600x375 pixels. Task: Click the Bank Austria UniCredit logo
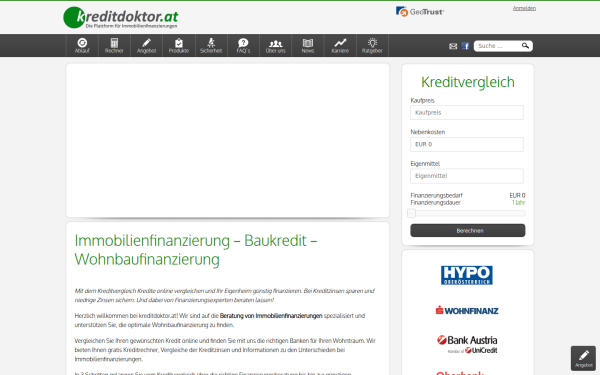click(467, 344)
